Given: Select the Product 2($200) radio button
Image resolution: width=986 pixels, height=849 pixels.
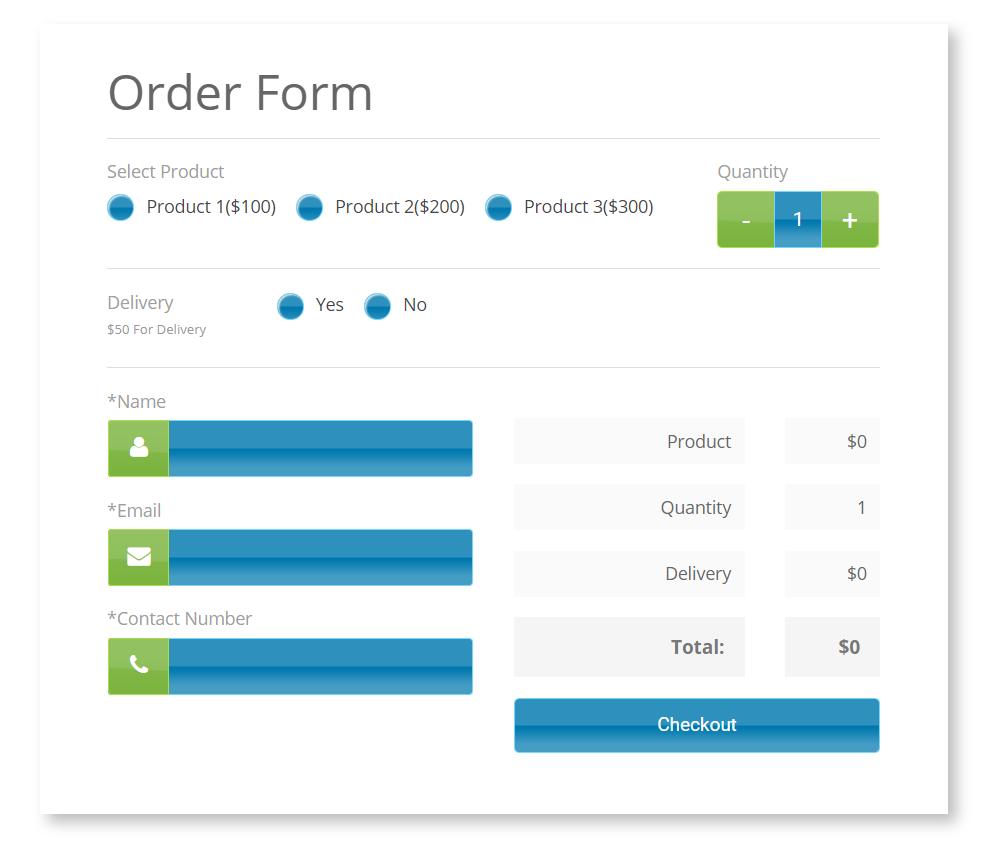Looking at the screenshot, I should coord(309,207).
